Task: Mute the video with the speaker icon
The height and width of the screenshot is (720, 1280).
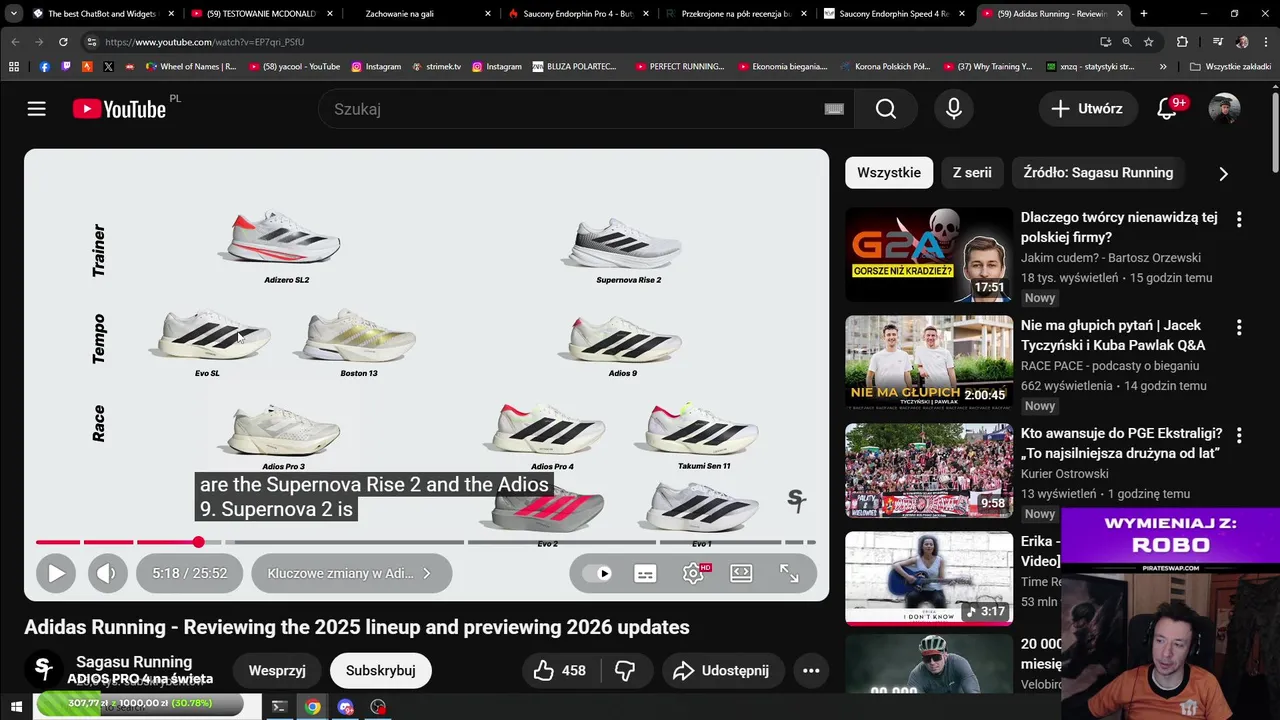Action: tap(107, 573)
